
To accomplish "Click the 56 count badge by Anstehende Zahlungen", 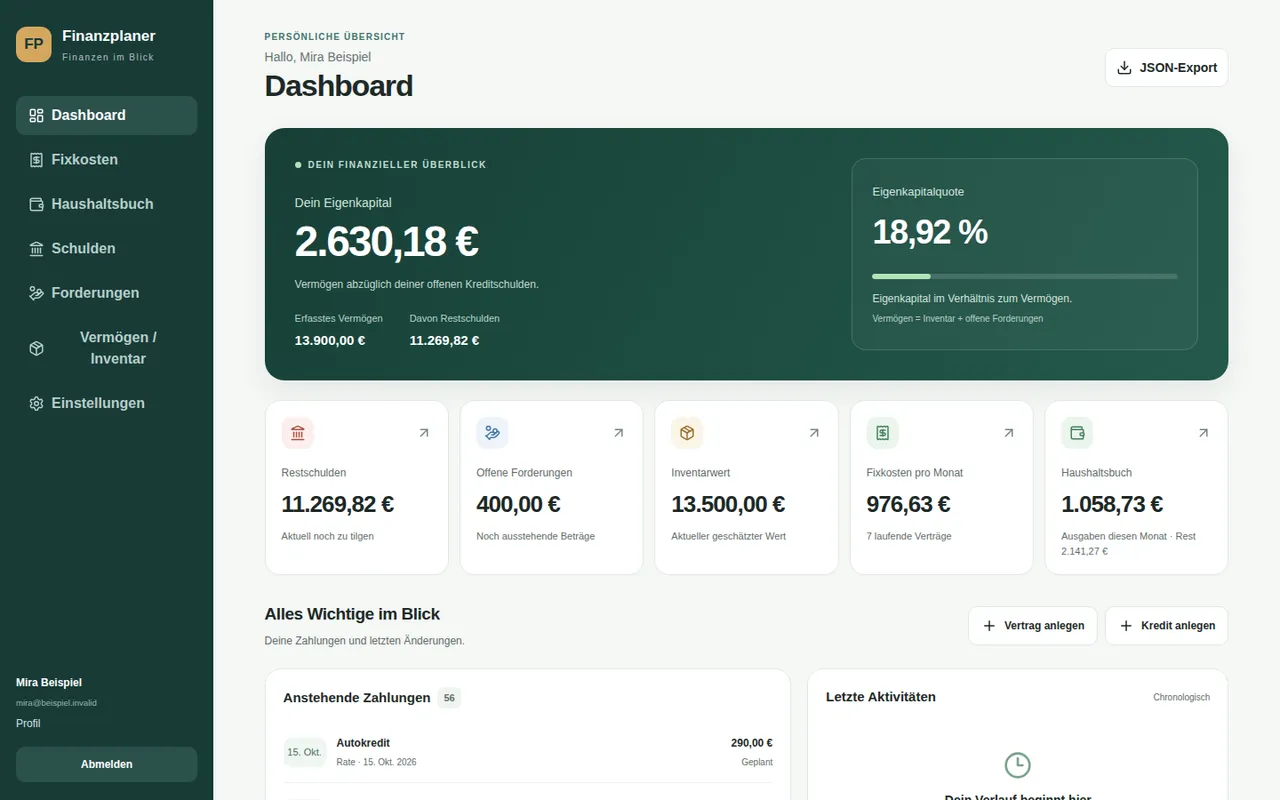I will tap(449, 698).
